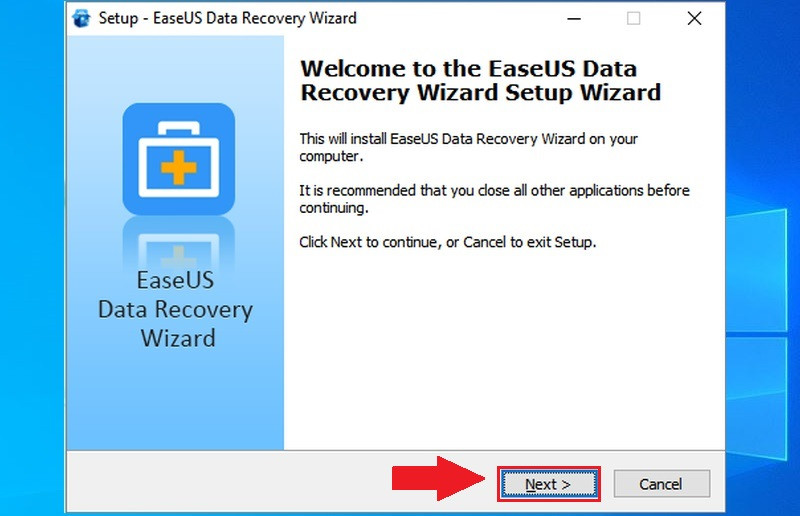Click the faded reflection of the kit logo
Viewport: 800px width, 516px height.
(x=179, y=242)
